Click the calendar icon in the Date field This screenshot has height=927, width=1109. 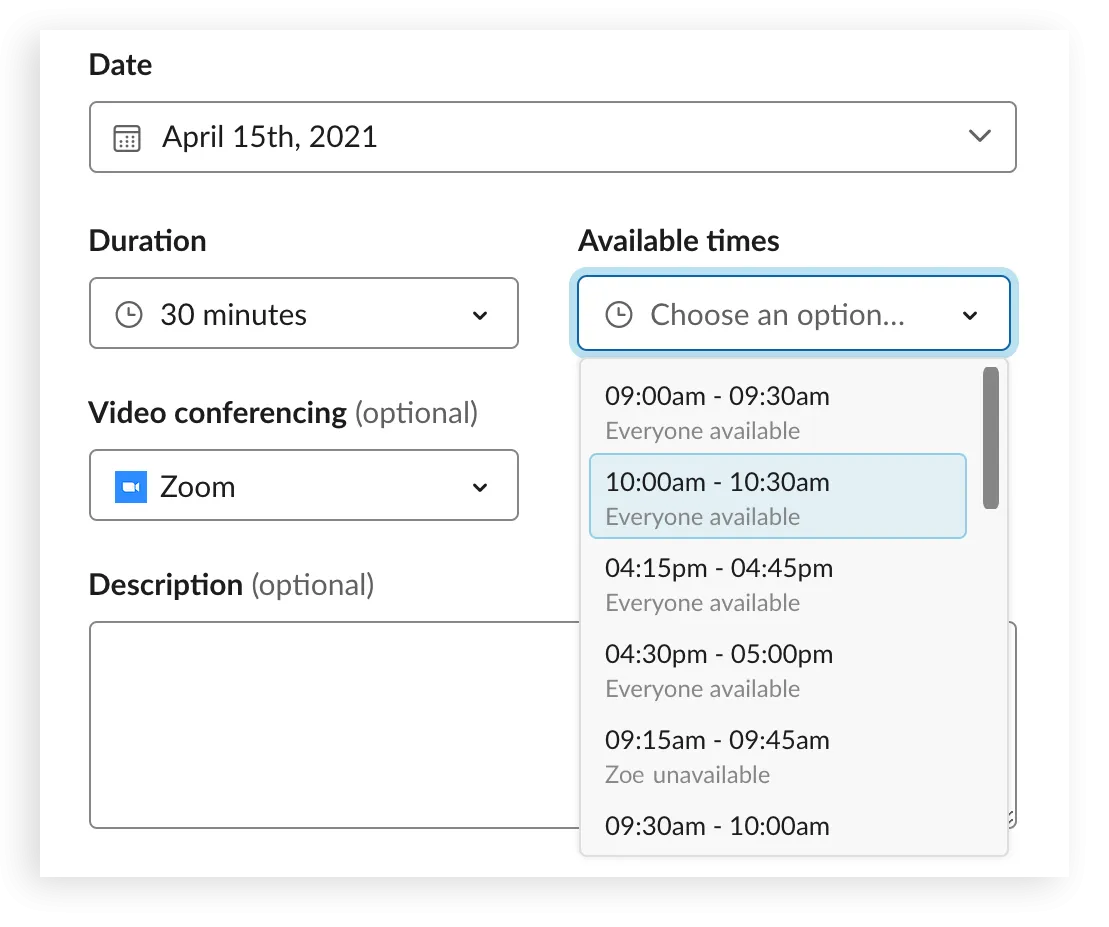pos(127,137)
